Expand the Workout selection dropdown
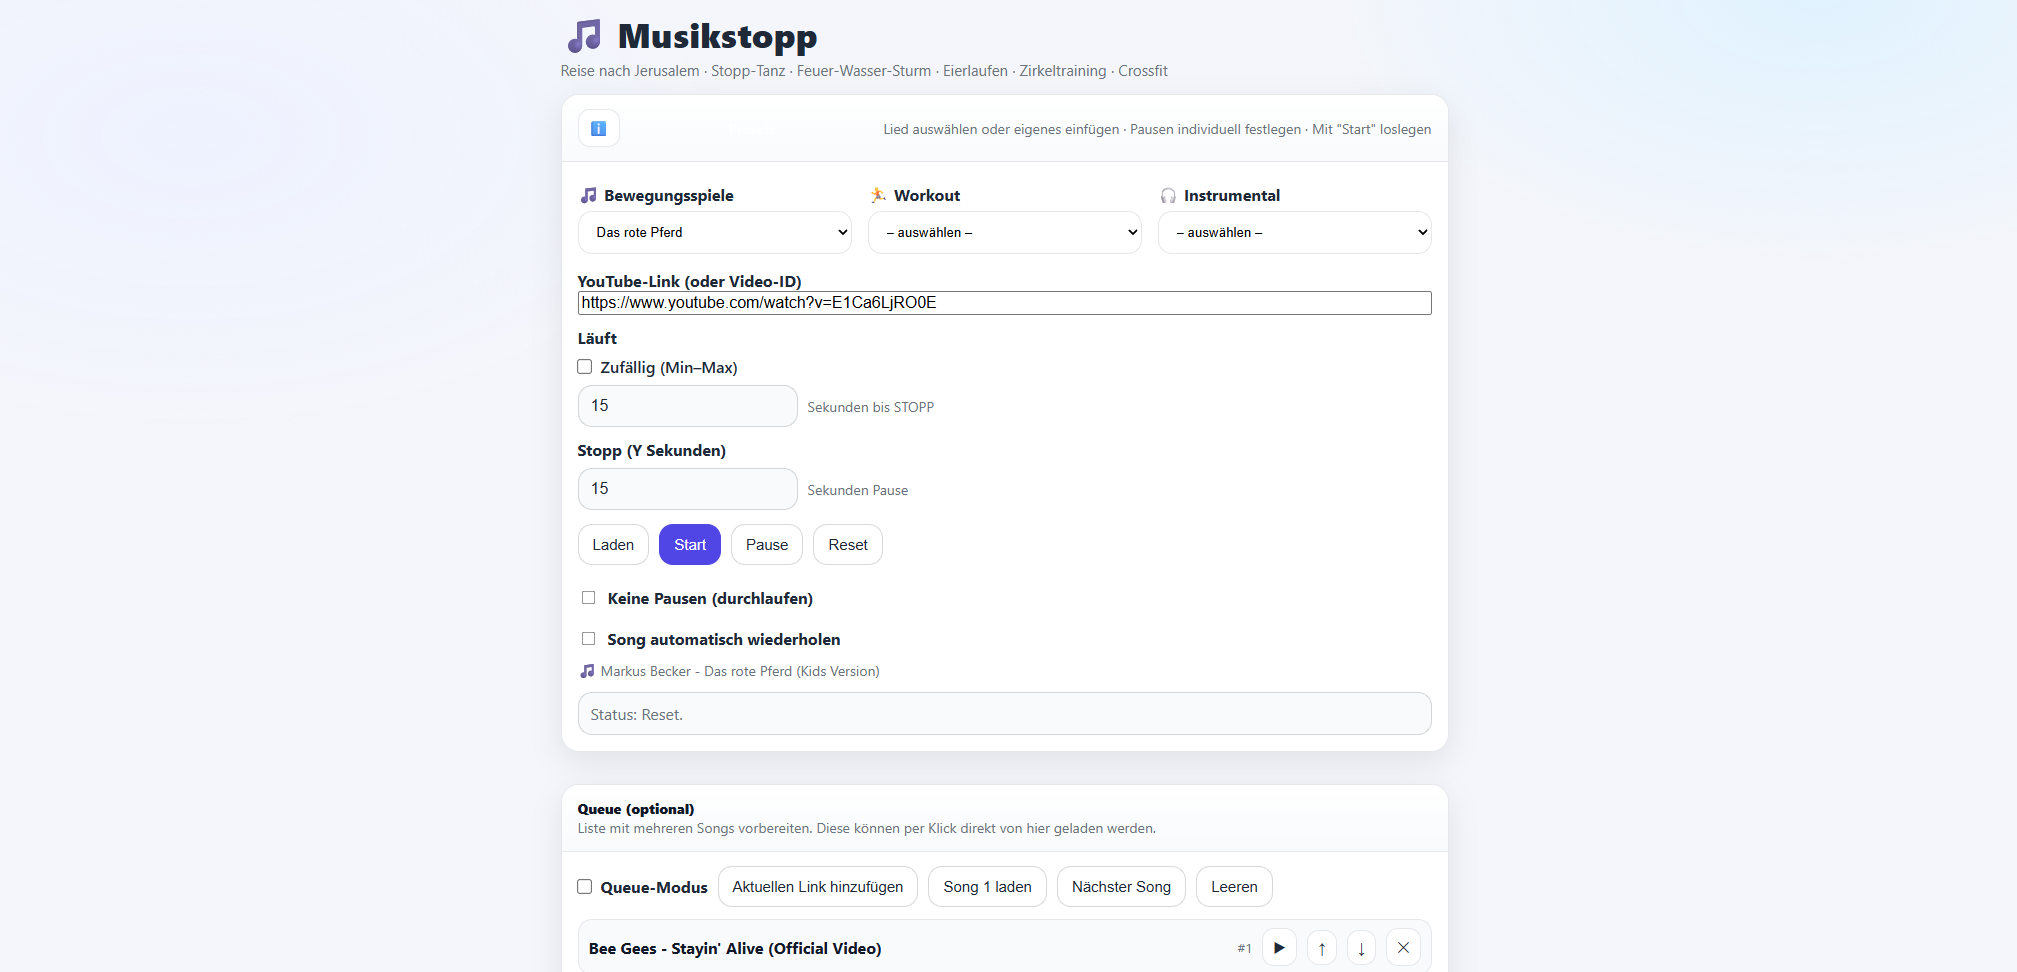The height and width of the screenshot is (972, 2017). (1004, 232)
